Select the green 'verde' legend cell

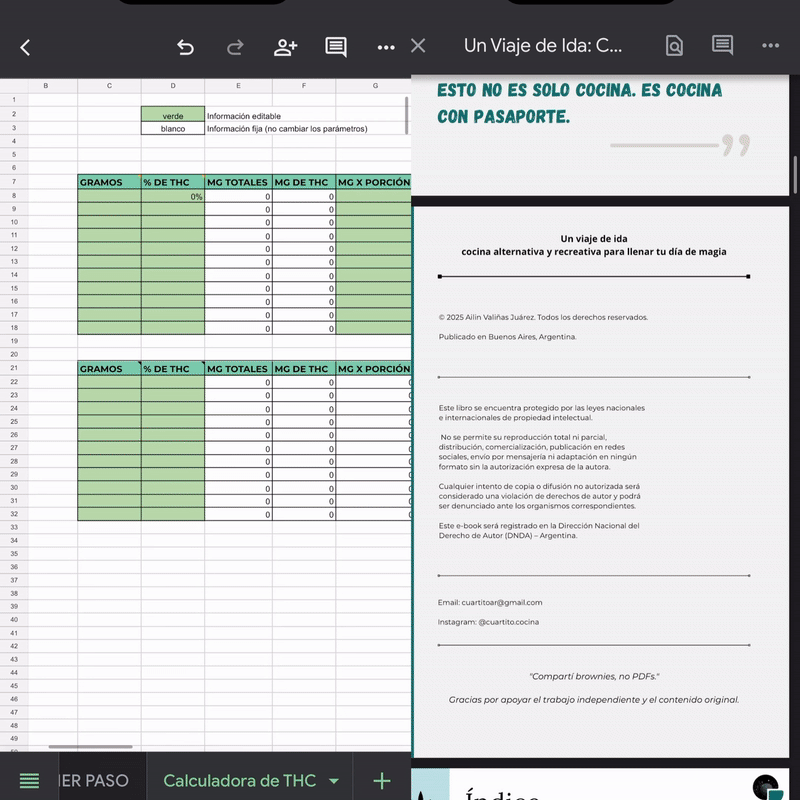(173, 115)
